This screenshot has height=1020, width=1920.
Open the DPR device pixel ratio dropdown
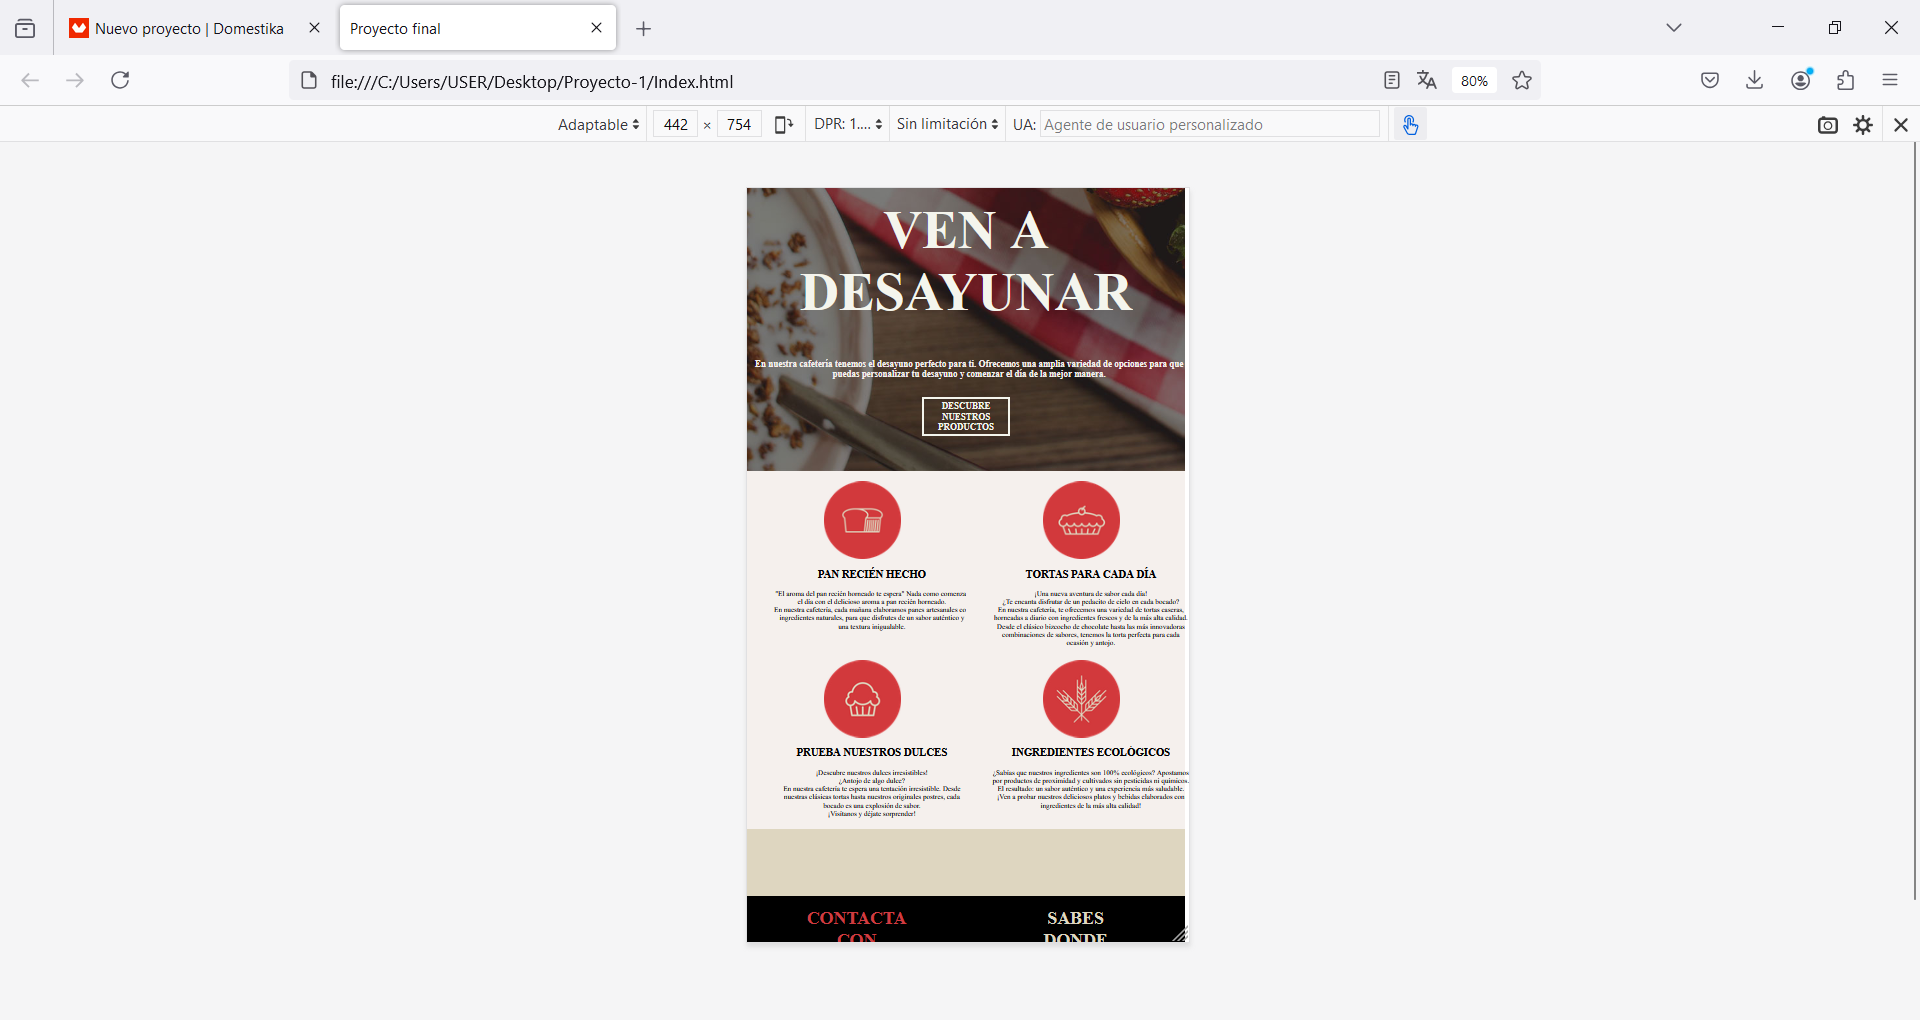[848, 124]
